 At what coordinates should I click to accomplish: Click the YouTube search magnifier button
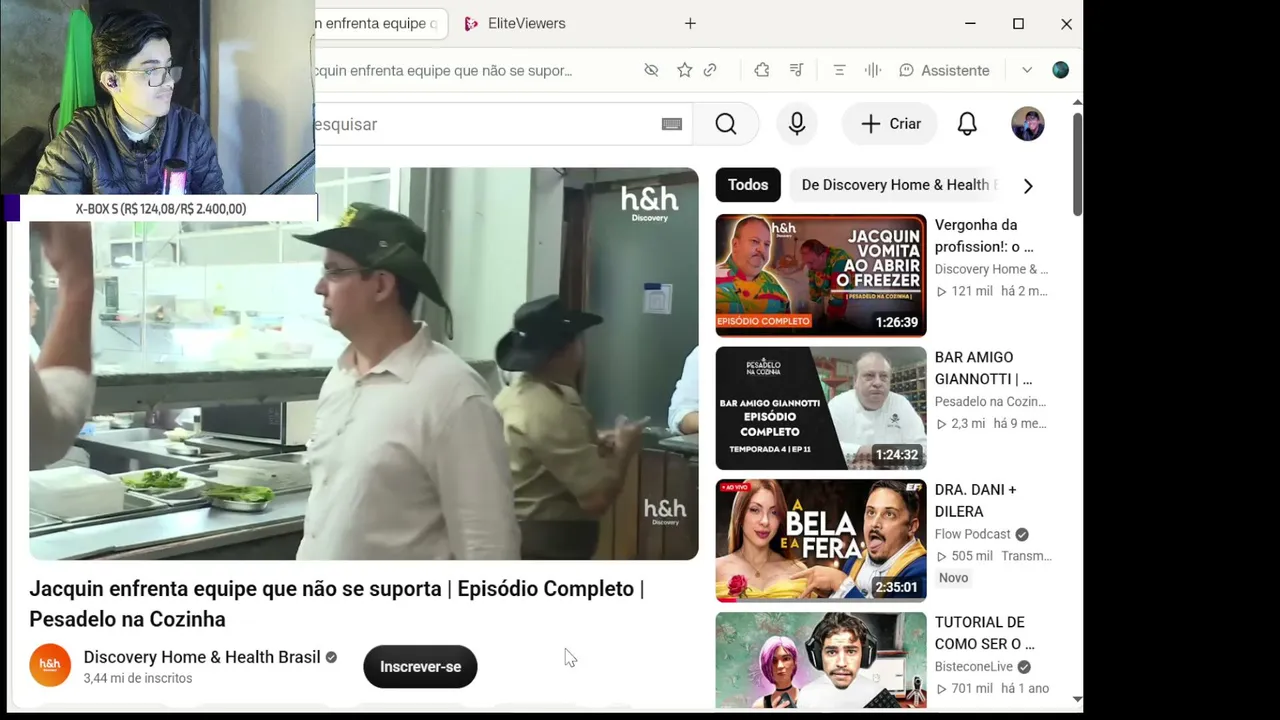point(726,124)
